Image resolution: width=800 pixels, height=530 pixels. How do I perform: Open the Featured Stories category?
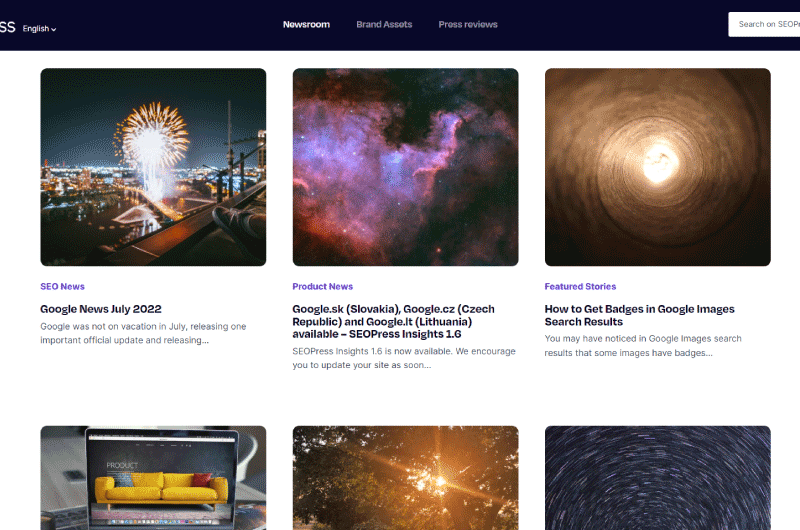pyautogui.click(x=580, y=287)
